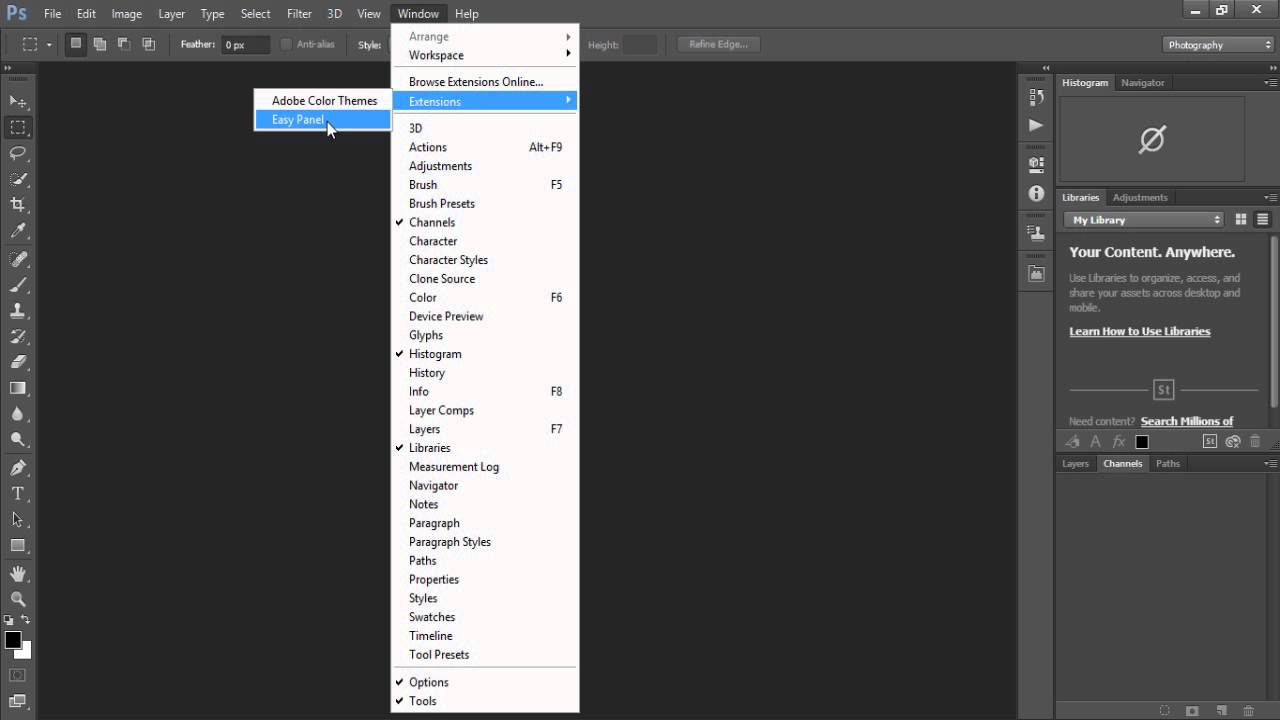
Task: Uncheck Tools in the Window menu
Action: click(484, 701)
